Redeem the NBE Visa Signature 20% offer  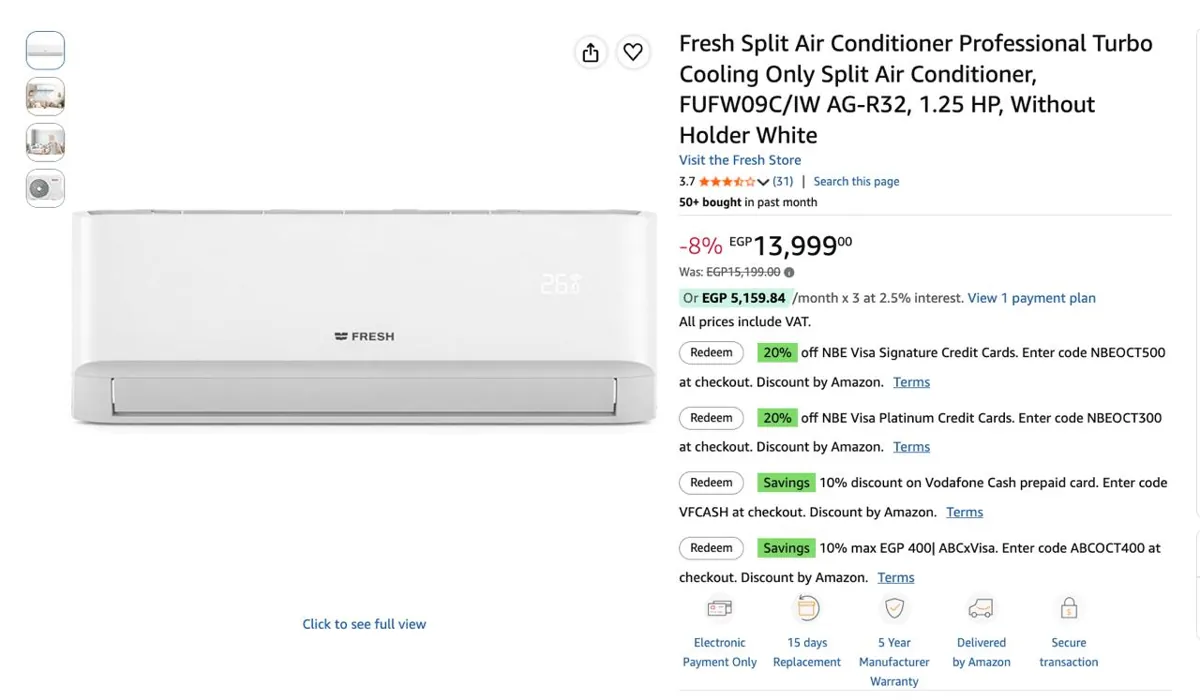[x=711, y=352]
